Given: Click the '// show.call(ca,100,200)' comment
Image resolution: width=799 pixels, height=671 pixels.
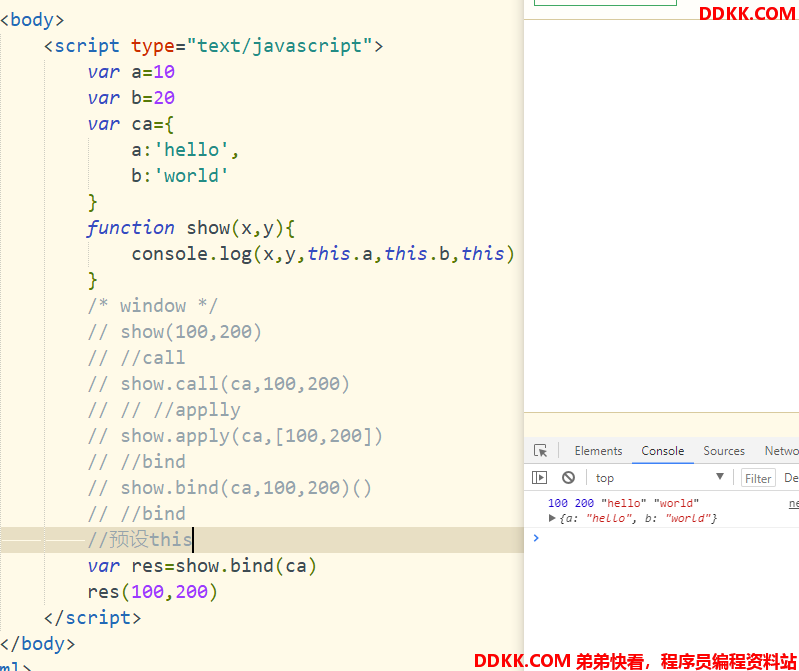Looking at the screenshot, I should tap(219, 384).
